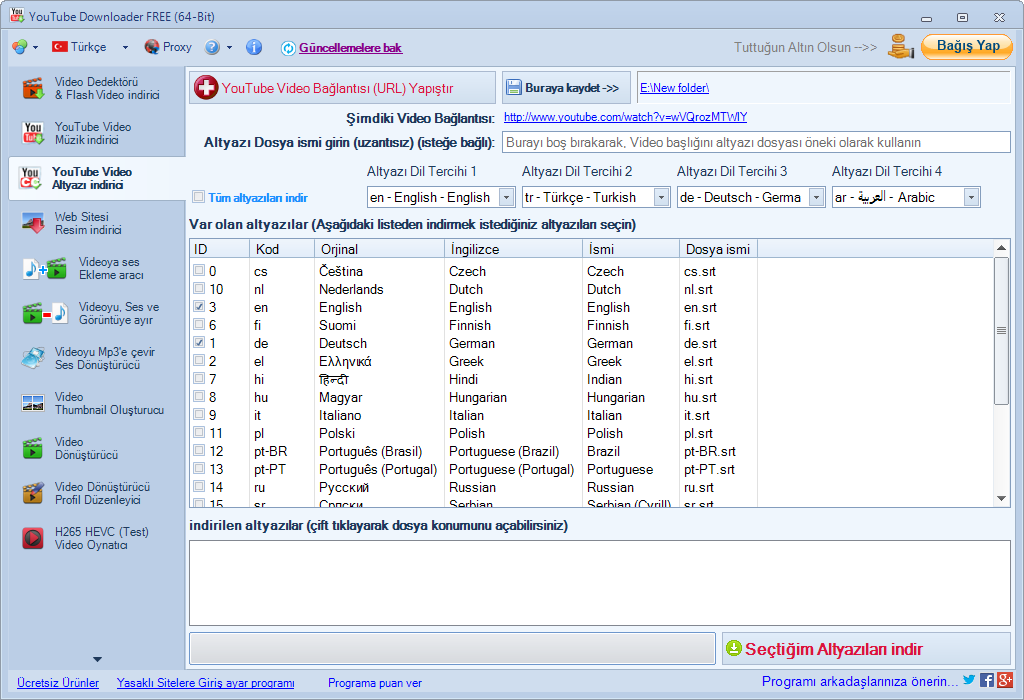This screenshot has height=700, width=1024.
Task: Expand more sidebar items down arrow
Action: point(97,660)
